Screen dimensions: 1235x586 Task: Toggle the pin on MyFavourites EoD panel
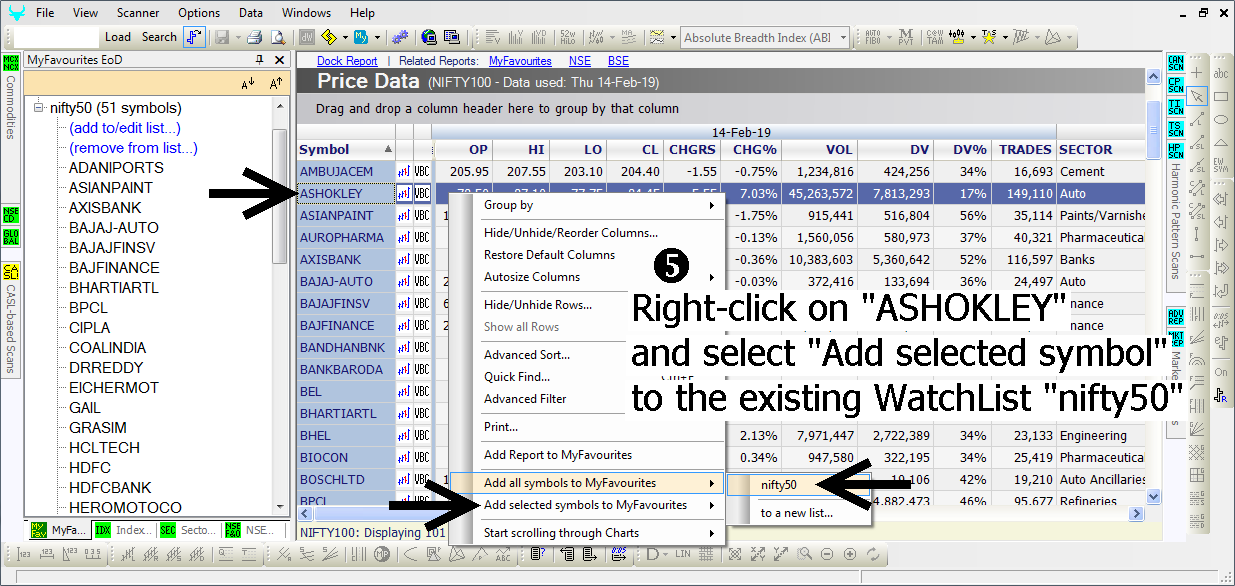pyautogui.click(x=260, y=60)
